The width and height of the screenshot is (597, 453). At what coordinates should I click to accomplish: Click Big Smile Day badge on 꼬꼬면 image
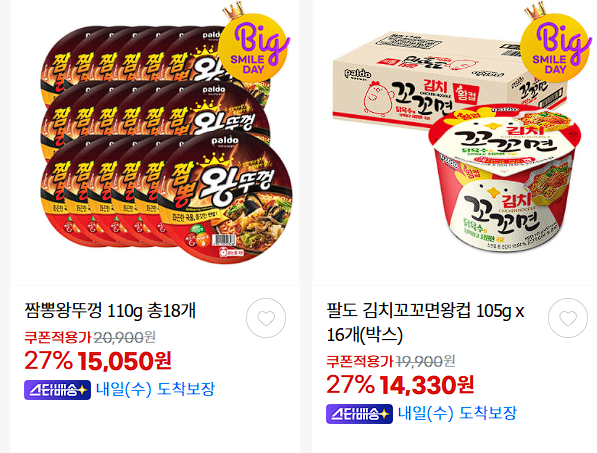coord(555,43)
